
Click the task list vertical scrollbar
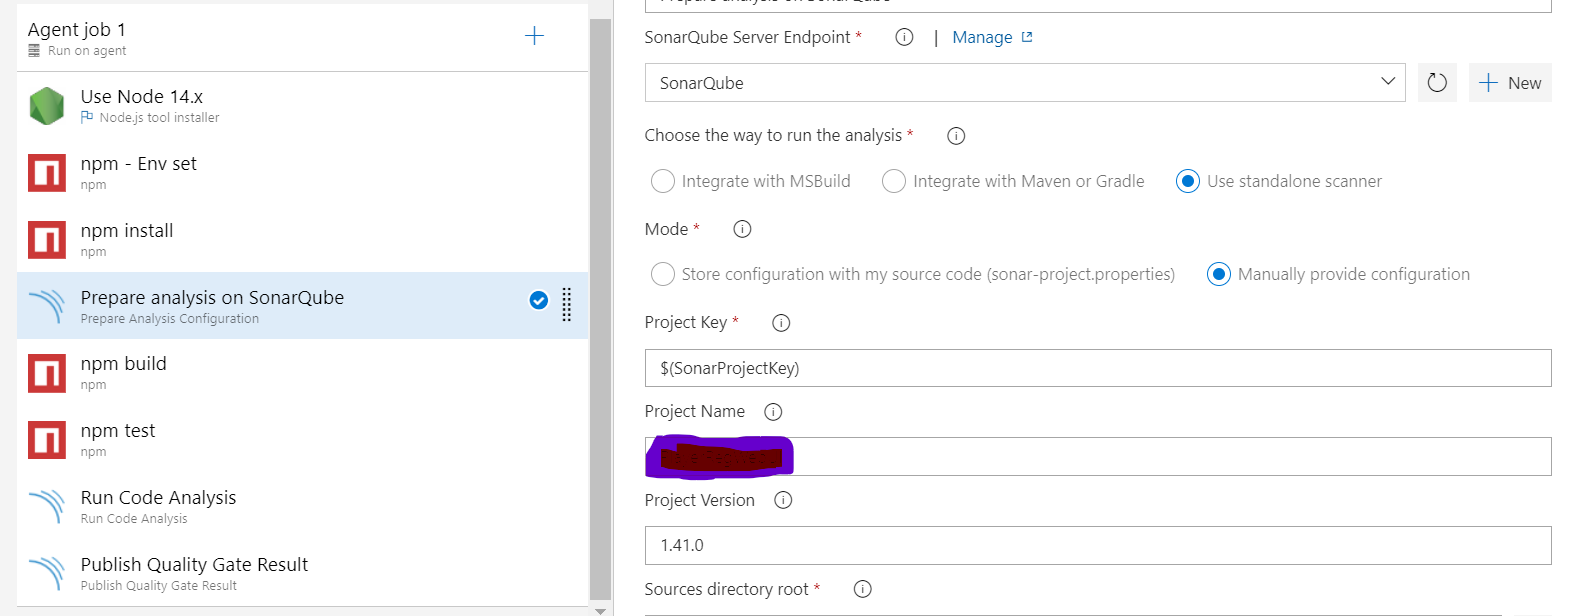tap(600, 300)
